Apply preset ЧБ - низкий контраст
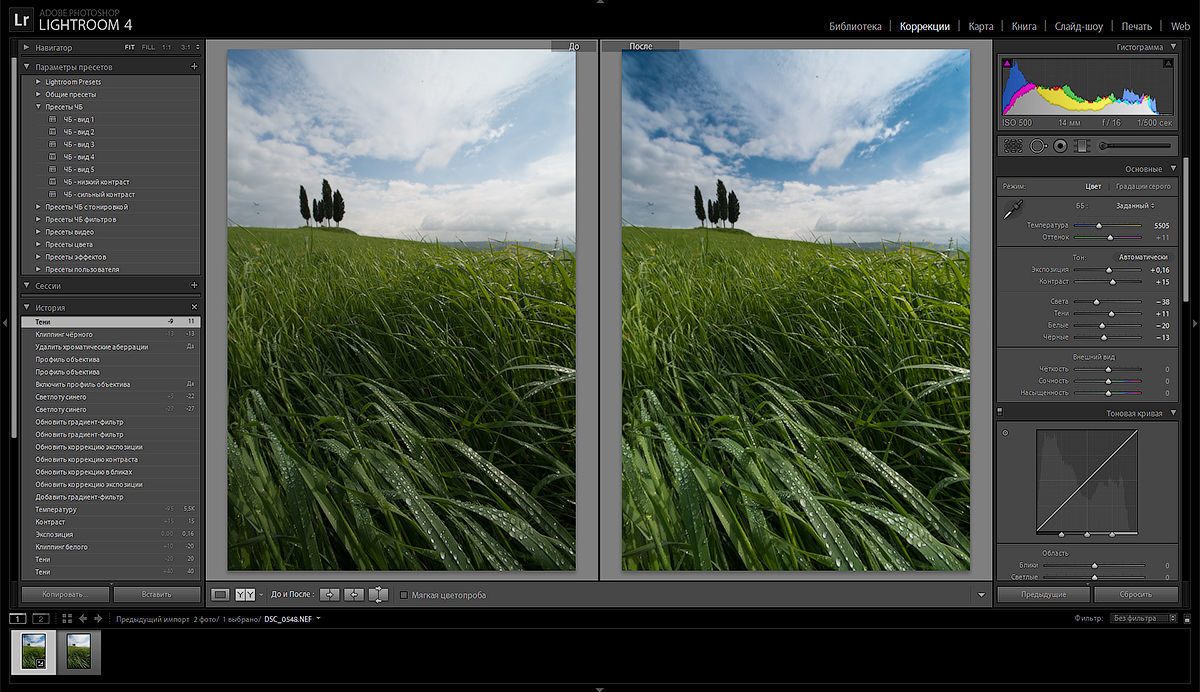Screen dimensions: 1200x692 pyautogui.click(x=97, y=182)
